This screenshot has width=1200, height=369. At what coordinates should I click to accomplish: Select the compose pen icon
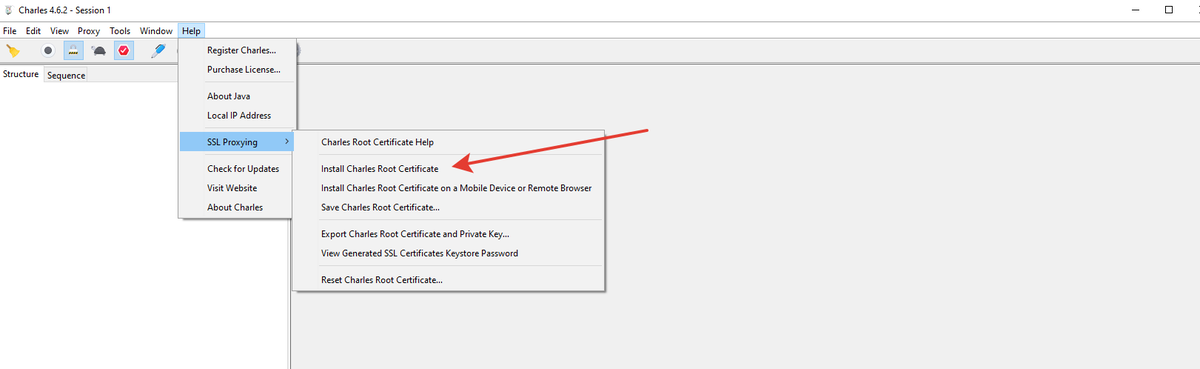coord(159,50)
